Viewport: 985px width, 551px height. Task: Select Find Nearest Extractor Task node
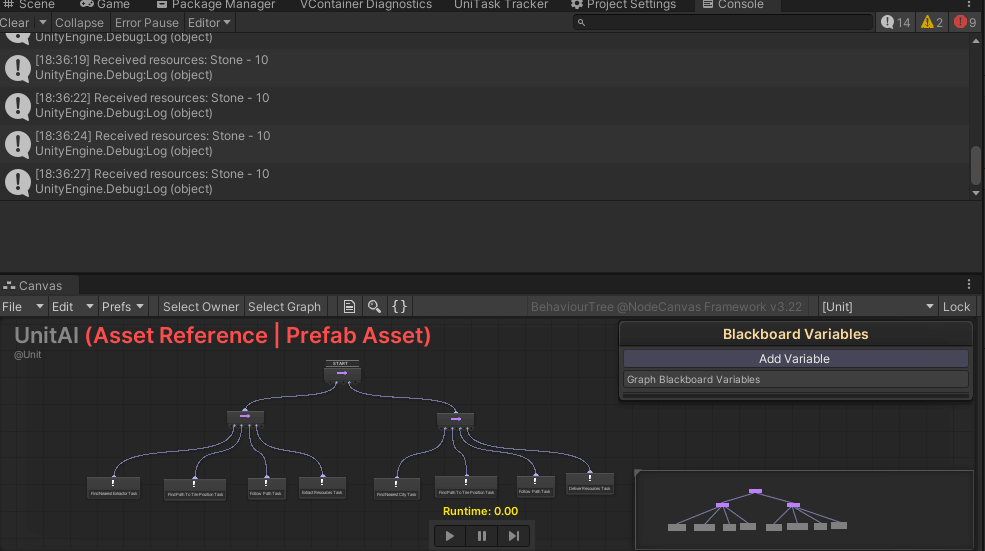114,488
